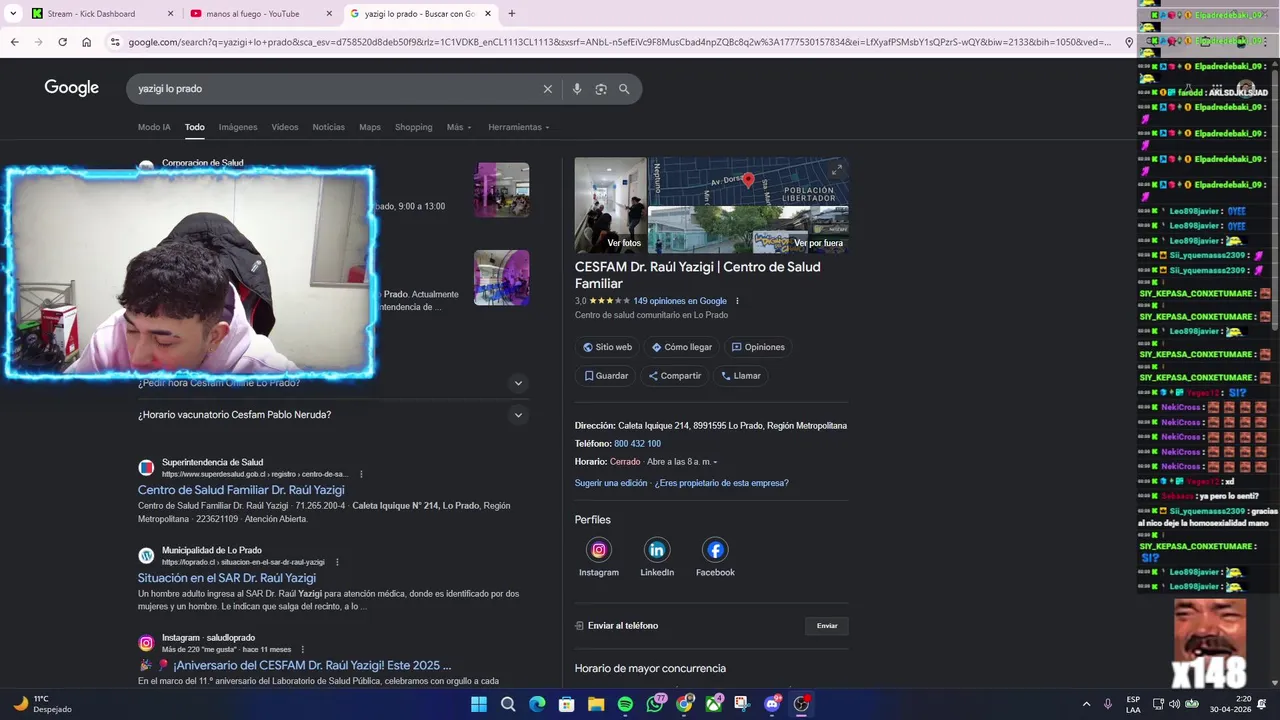The width and height of the screenshot is (1280, 720).
Task: Open Google Lens image search icon
Action: pyautogui.click(x=601, y=89)
